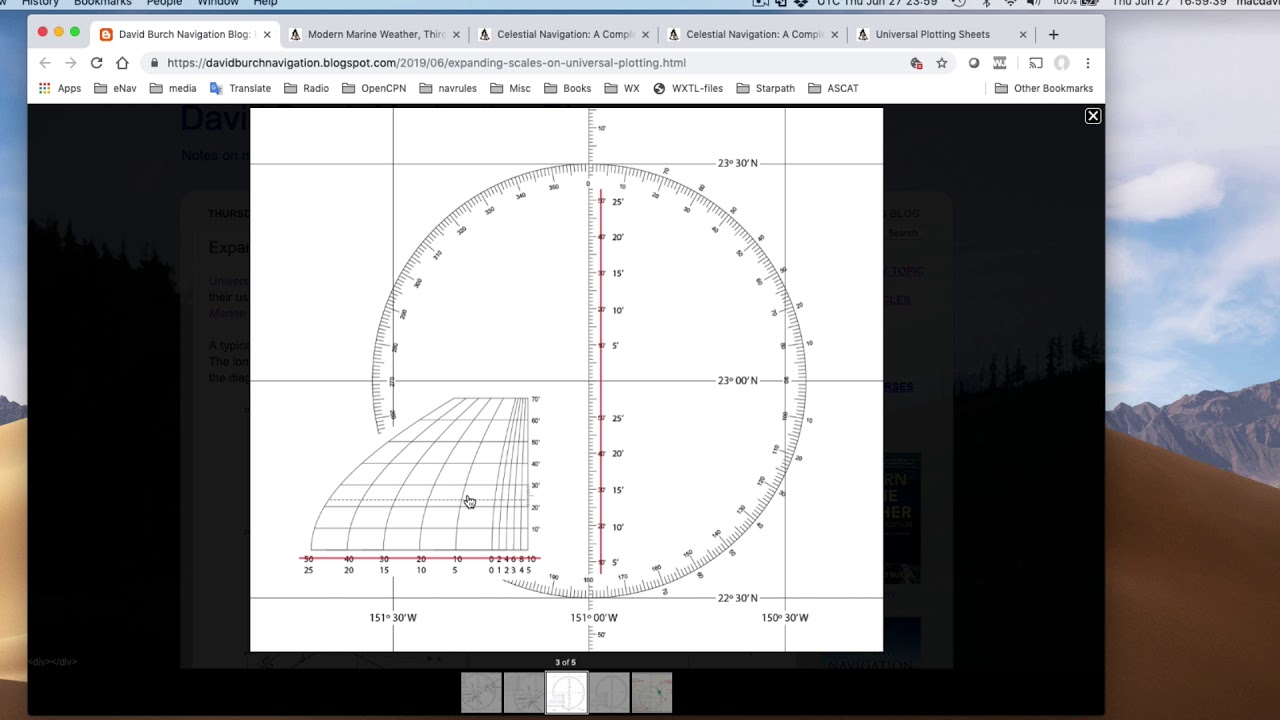Open the Window menu in the menu bar

[x=218, y=3]
